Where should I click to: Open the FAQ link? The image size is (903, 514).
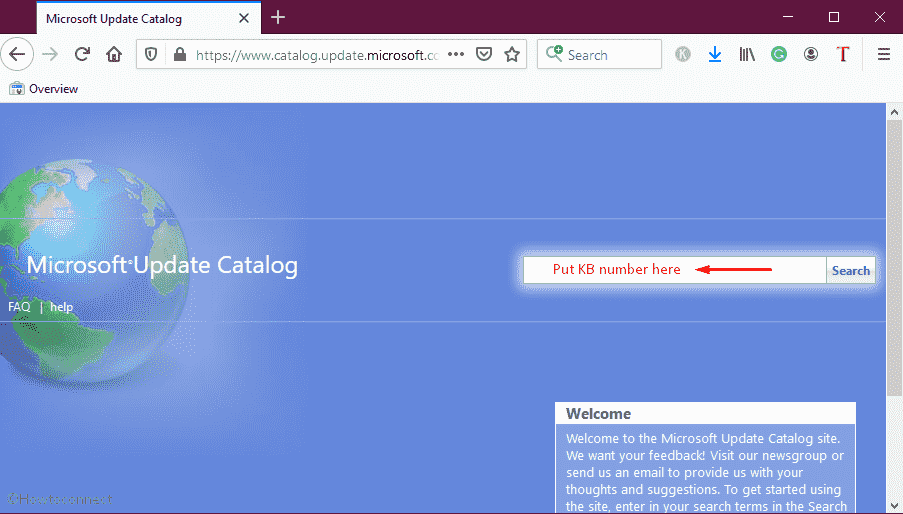tap(19, 307)
